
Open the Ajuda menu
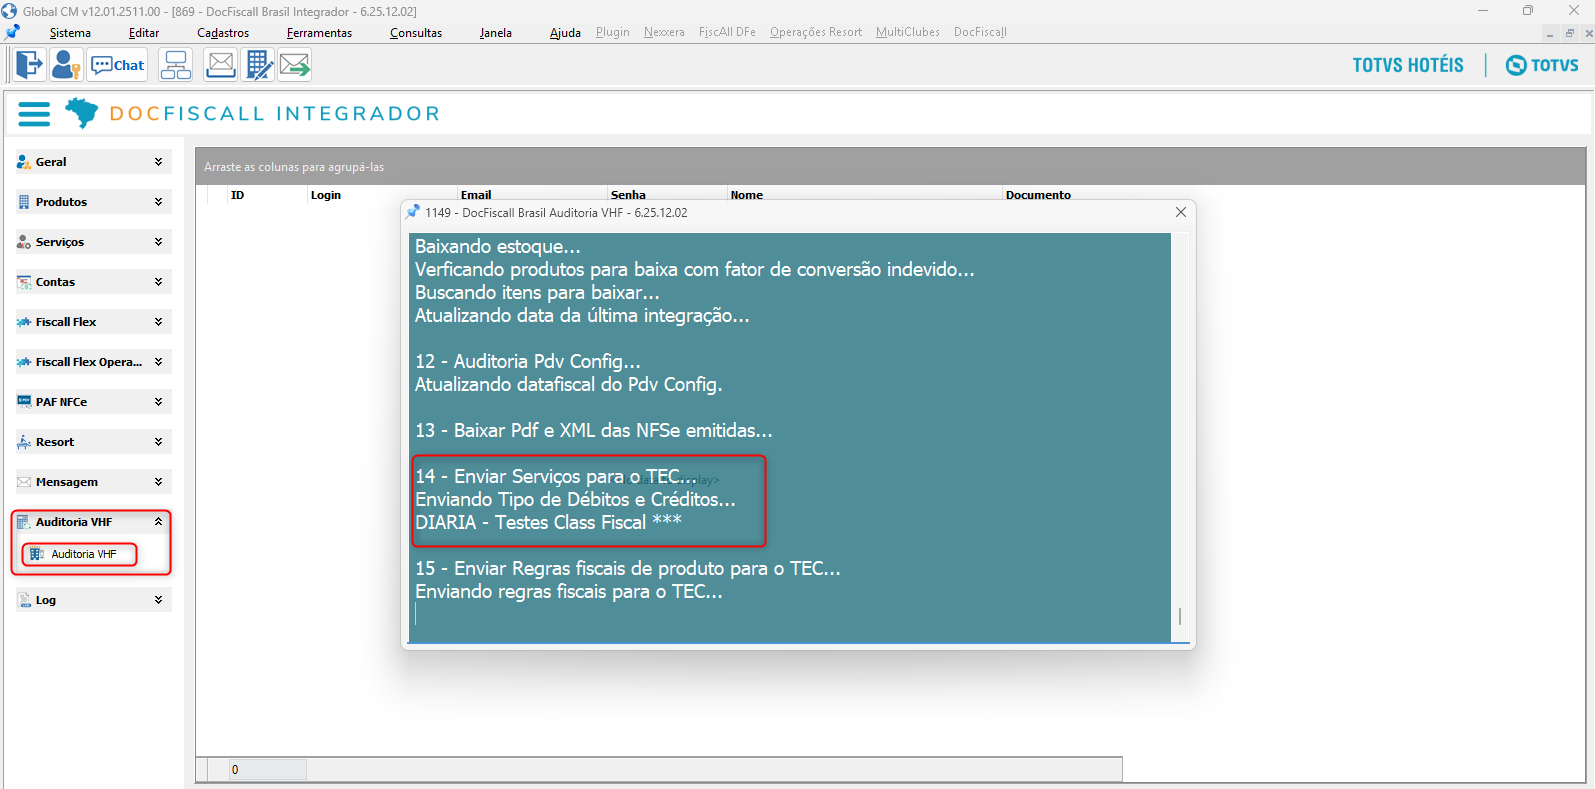click(565, 33)
